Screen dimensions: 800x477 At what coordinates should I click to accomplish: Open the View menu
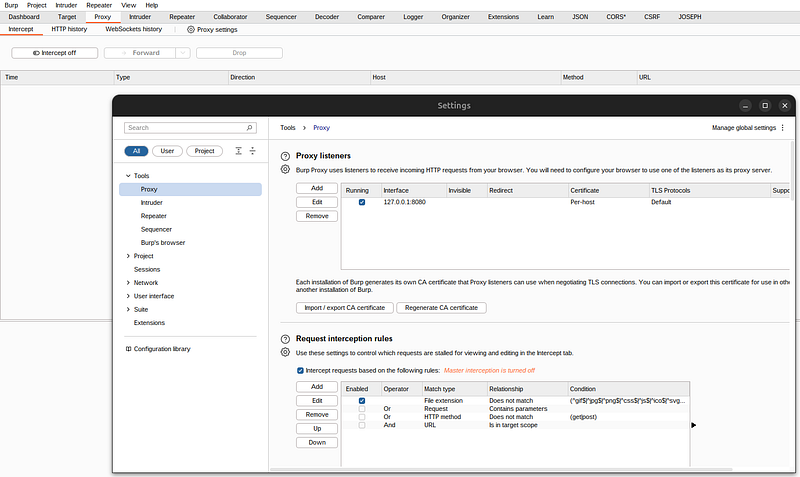(129, 5)
